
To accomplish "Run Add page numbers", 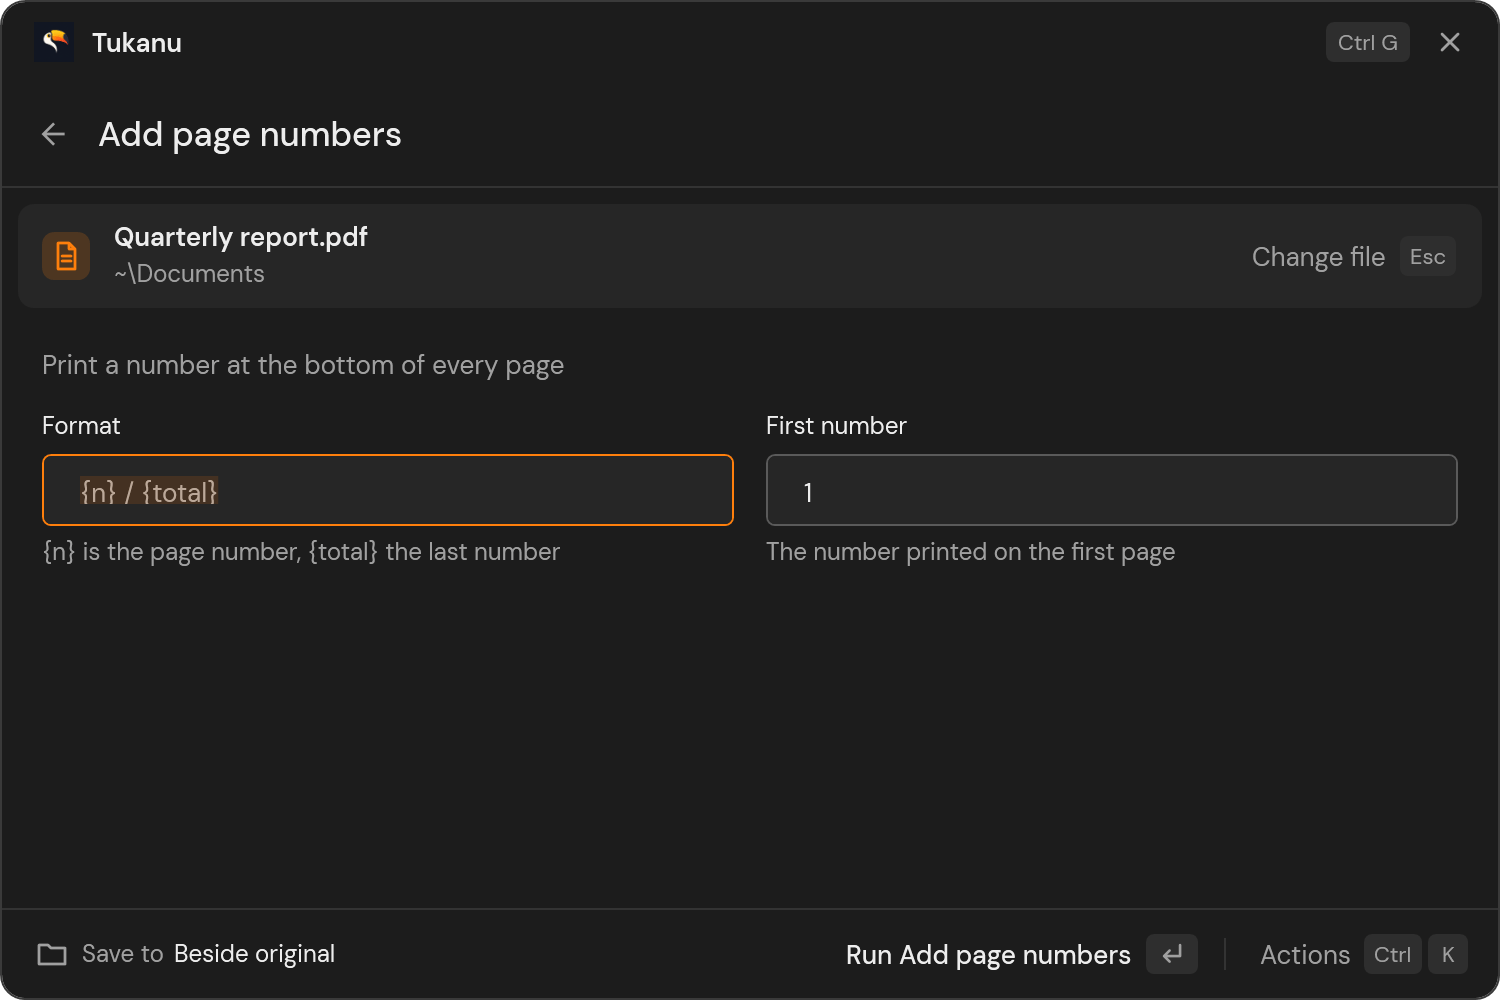I will 988,955.
